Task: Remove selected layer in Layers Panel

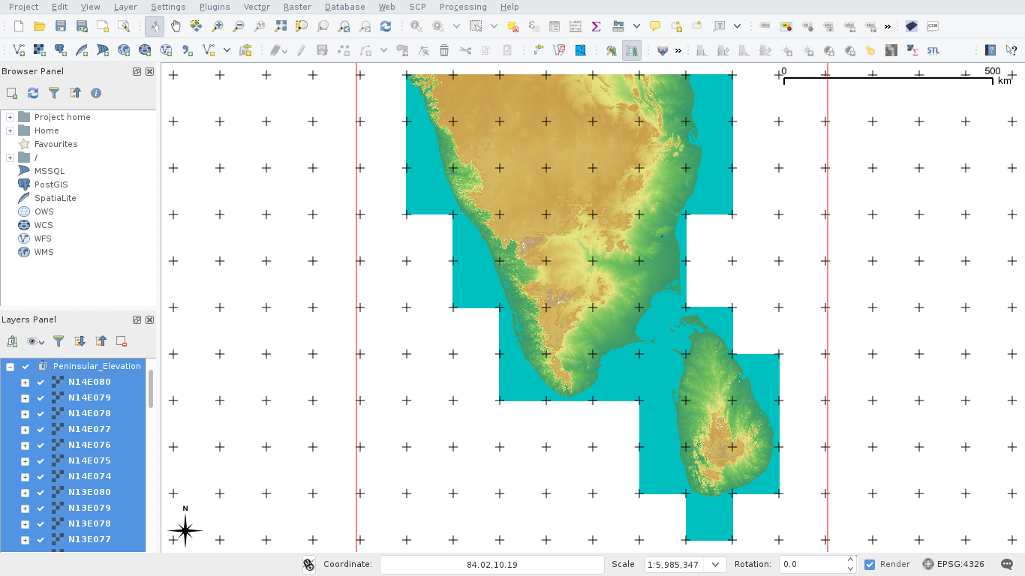Action: [121, 341]
